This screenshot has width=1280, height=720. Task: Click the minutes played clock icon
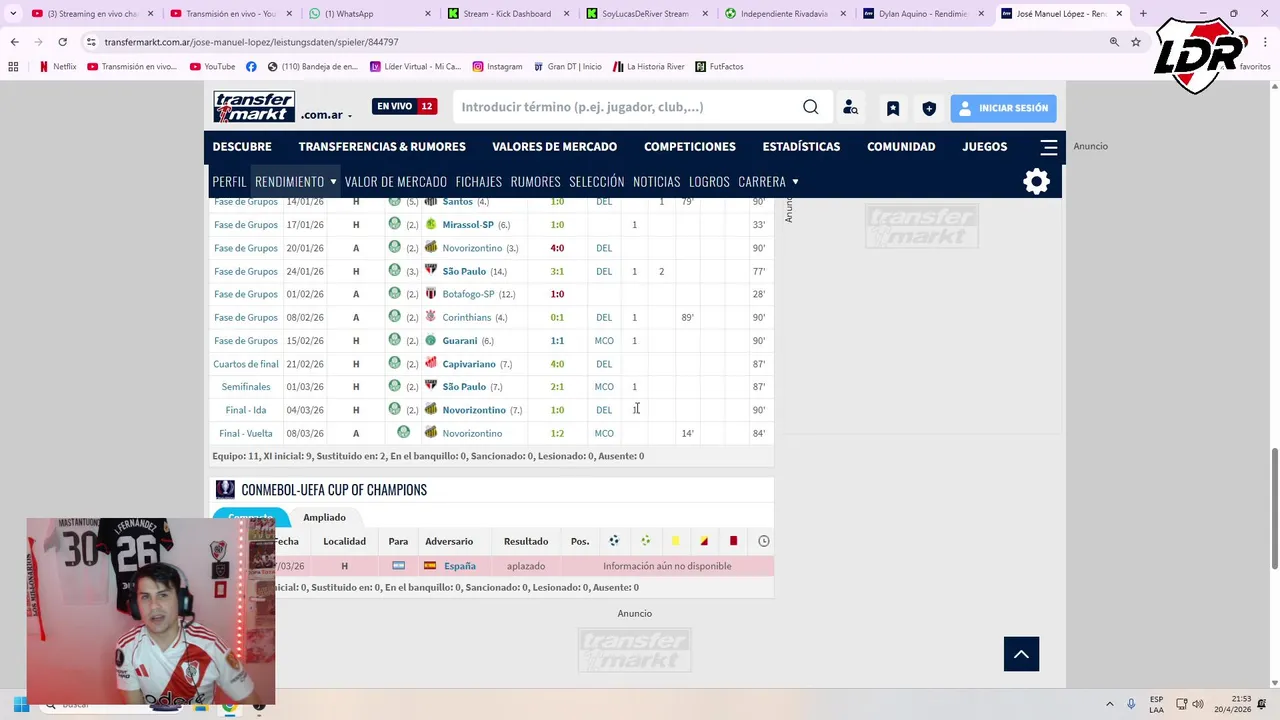click(763, 541)
